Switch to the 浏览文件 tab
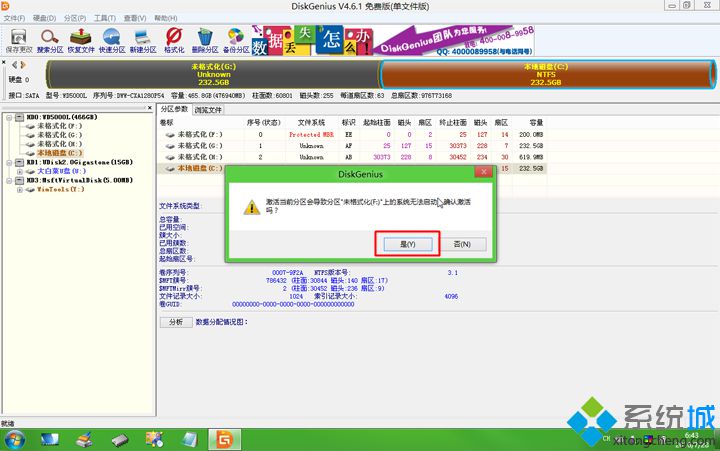720x451 pixels. [x=208, y=110]
